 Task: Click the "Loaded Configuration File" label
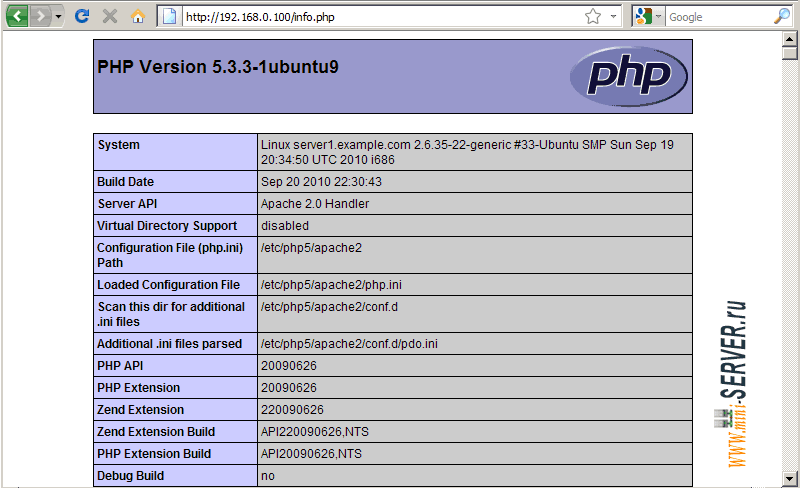(168, 285)
